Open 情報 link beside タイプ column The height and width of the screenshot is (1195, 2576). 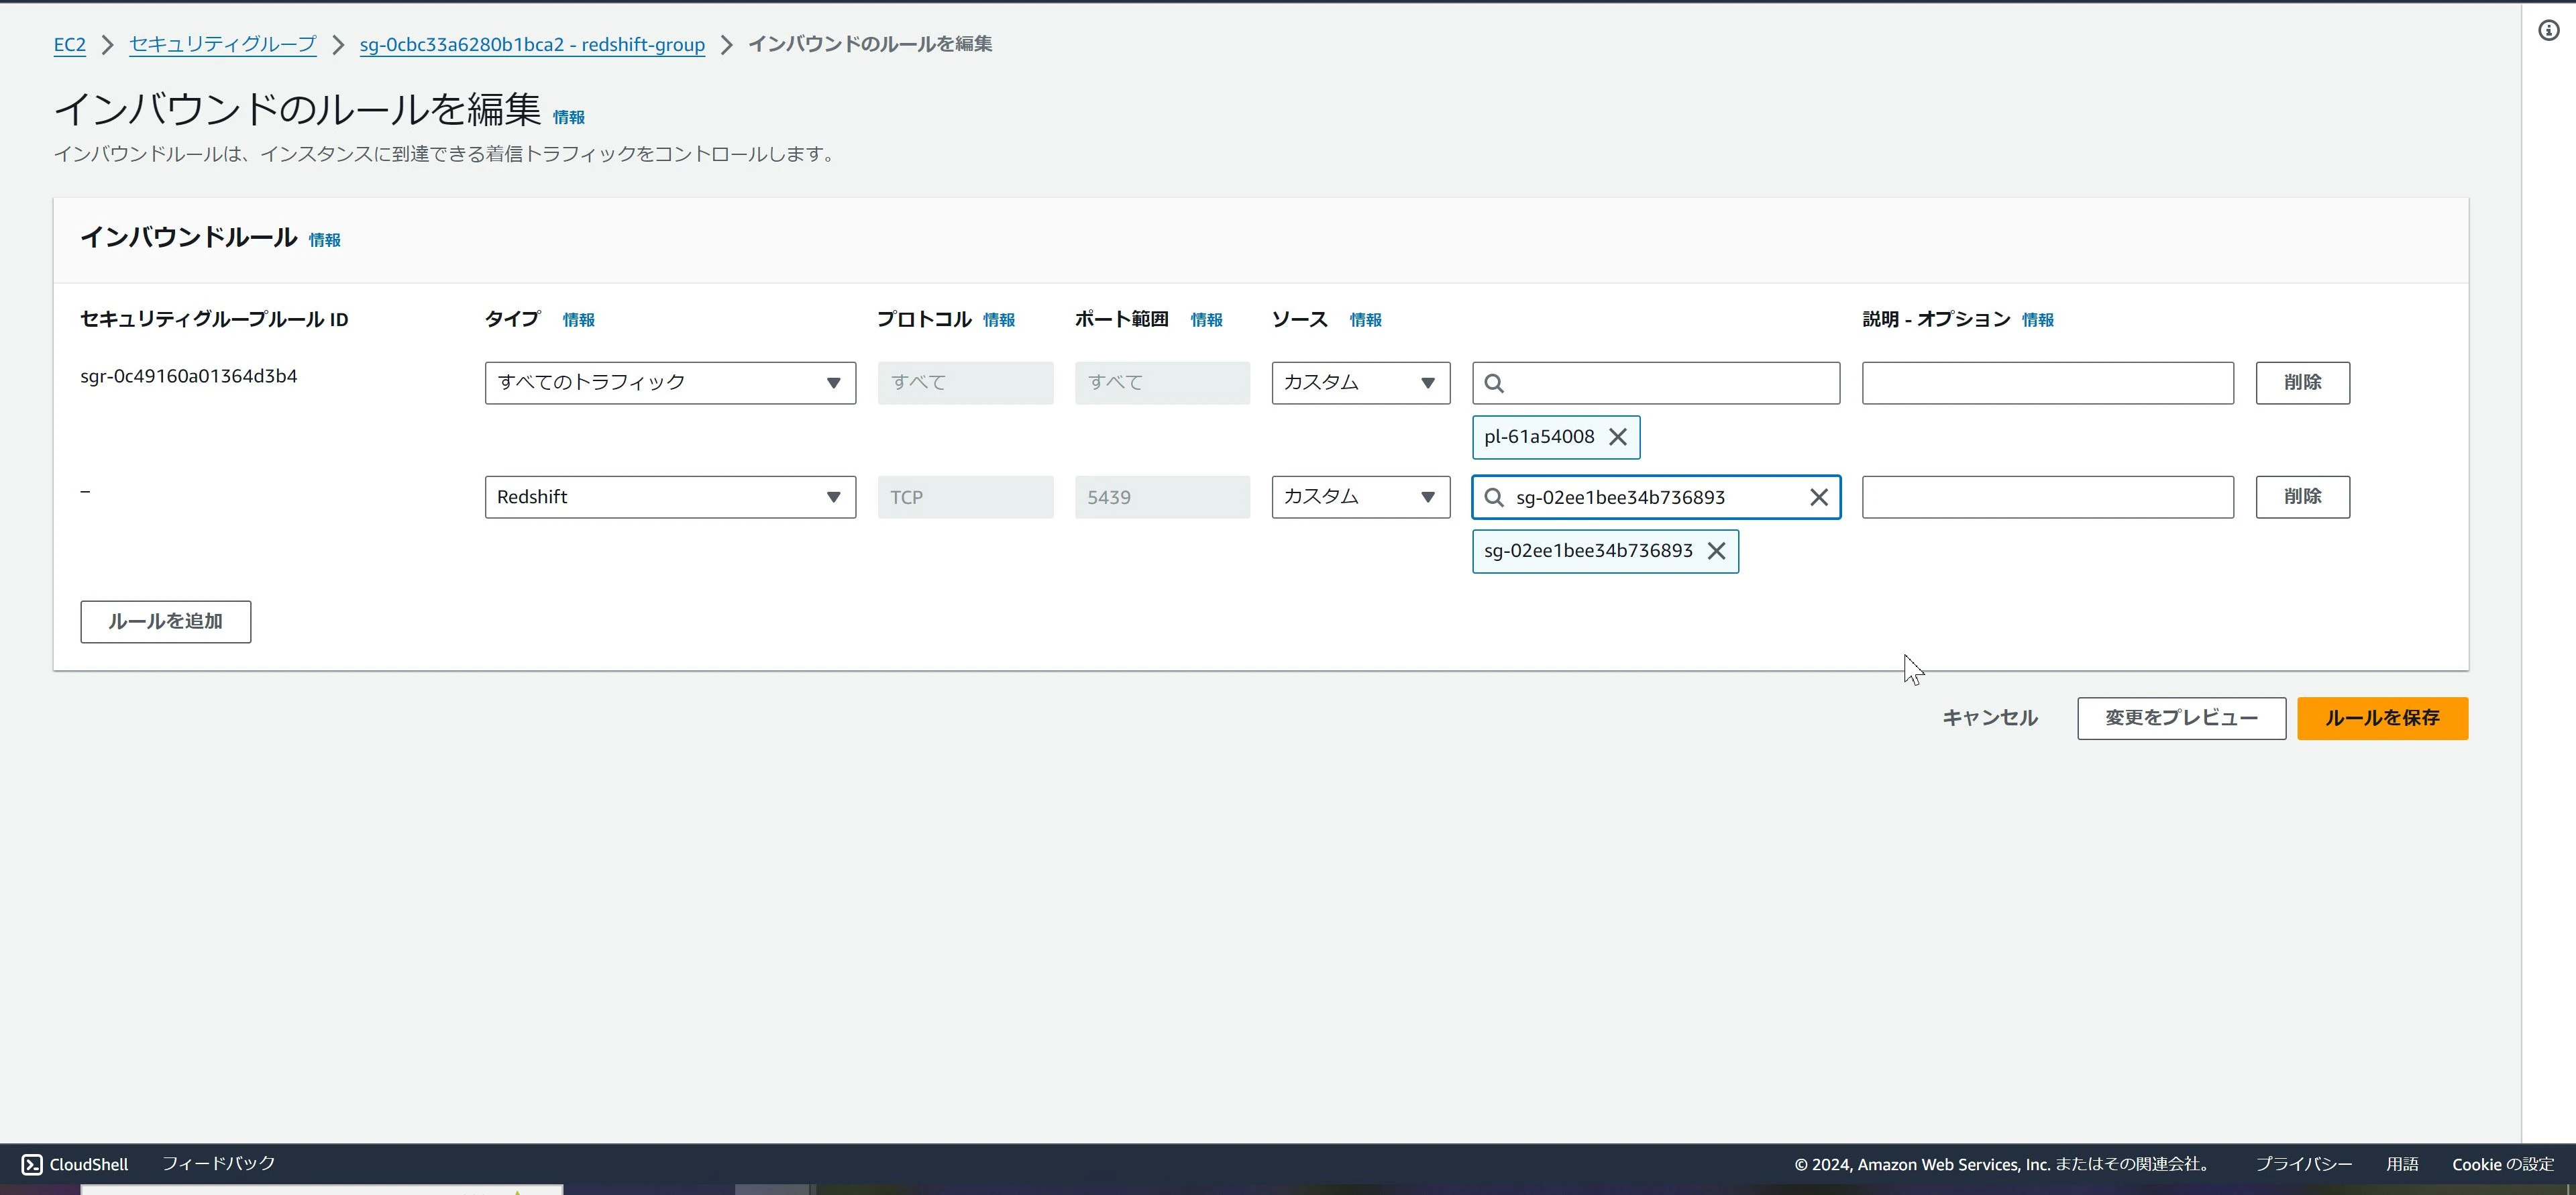click(x=578, y=320)
